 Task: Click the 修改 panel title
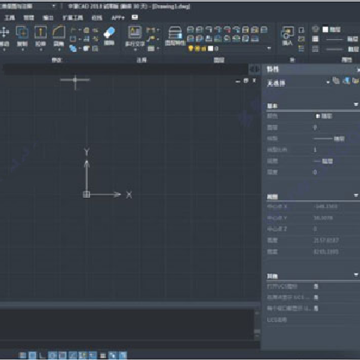pos(57,60)
